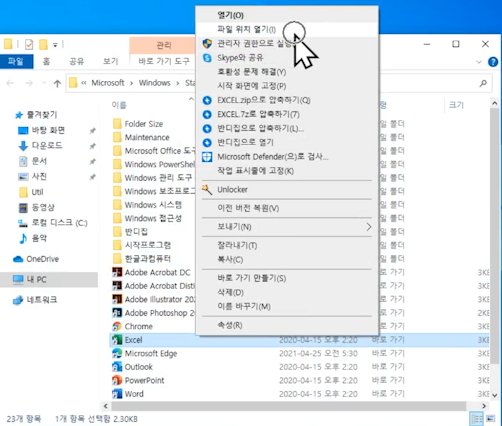This screenshot has width=502, height=426.
Task: Open the 바로 가기 도구 tab
Action: pyautogui.click(x=164, y=62)
